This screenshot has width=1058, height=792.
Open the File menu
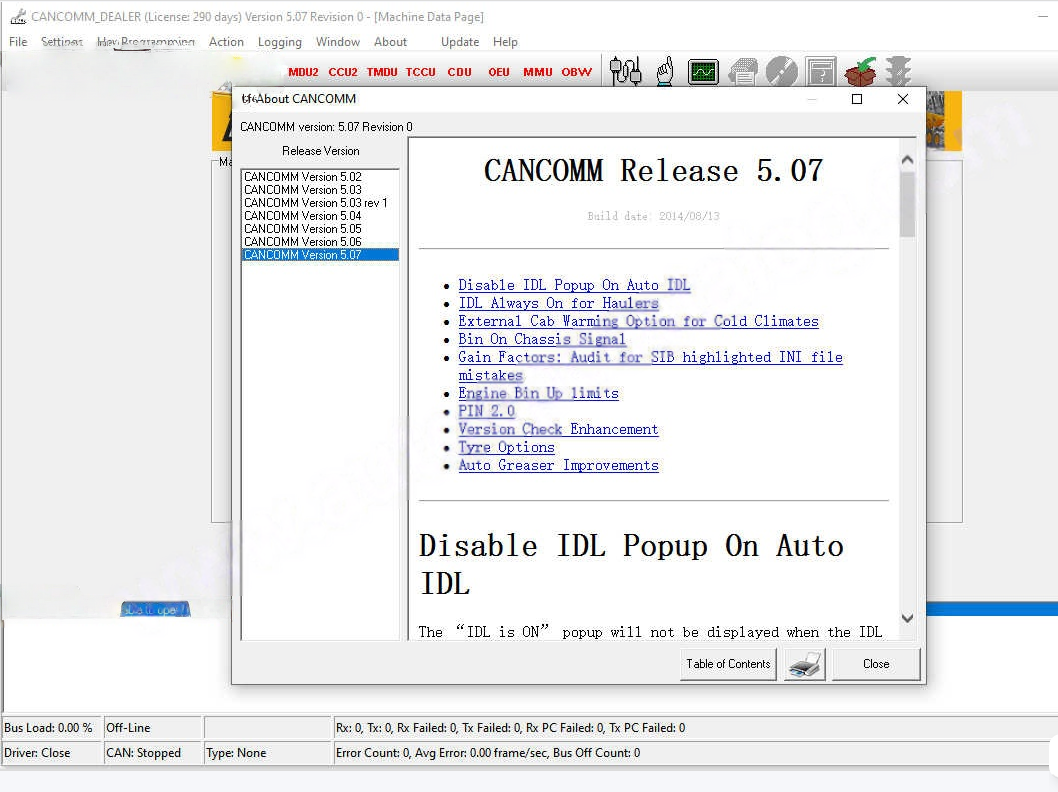click(18, 42)
